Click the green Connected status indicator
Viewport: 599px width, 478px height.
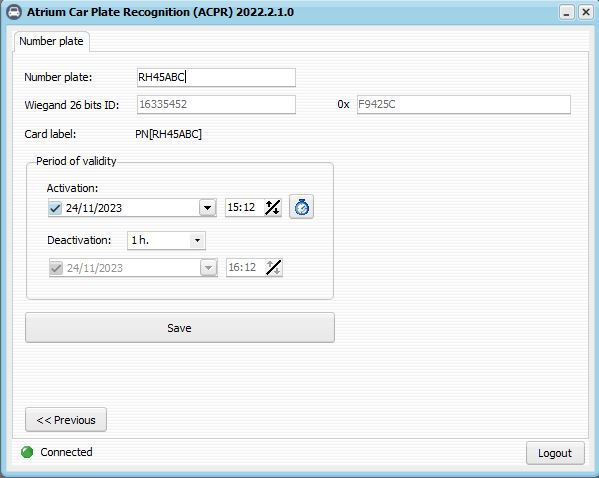(x=27, y=452)
